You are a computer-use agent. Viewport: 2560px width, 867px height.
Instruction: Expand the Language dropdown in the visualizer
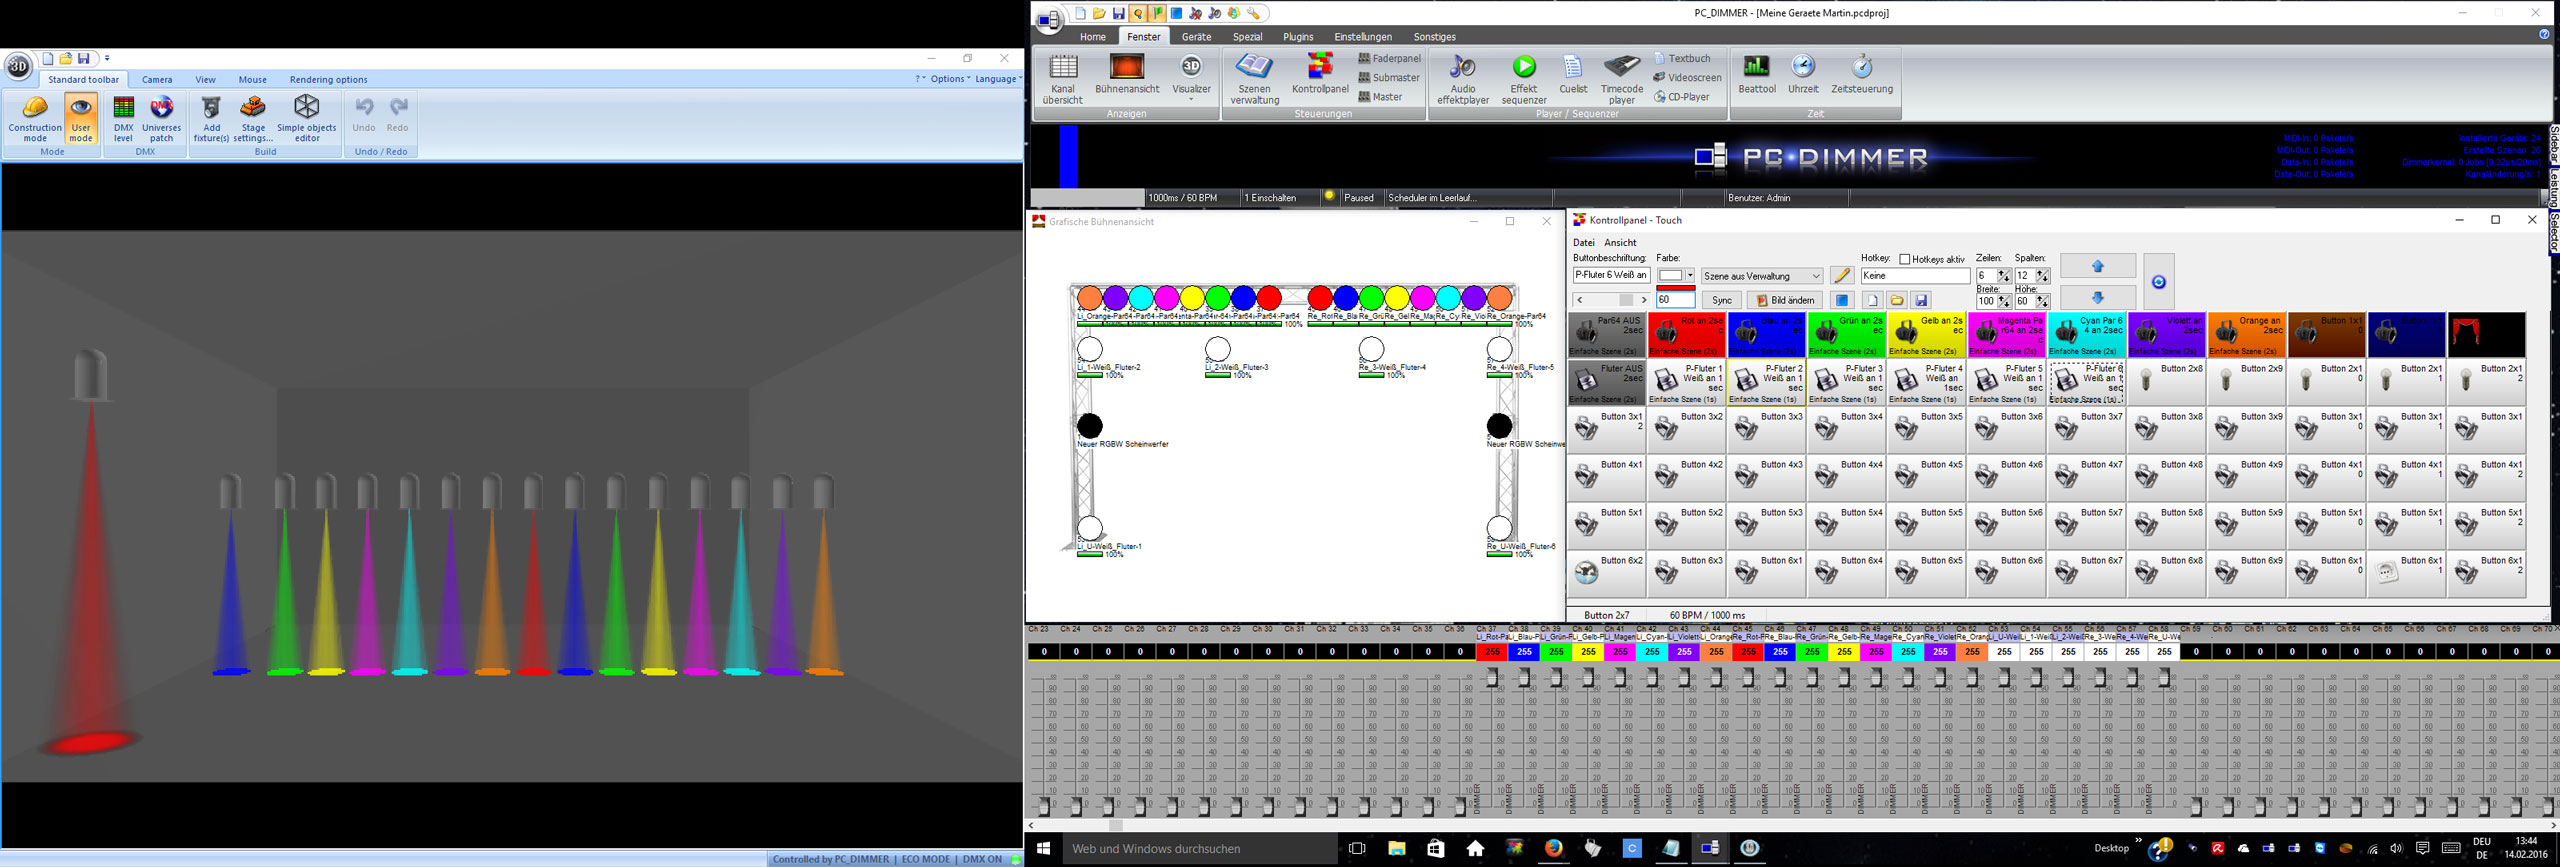(x=998, y=79)
